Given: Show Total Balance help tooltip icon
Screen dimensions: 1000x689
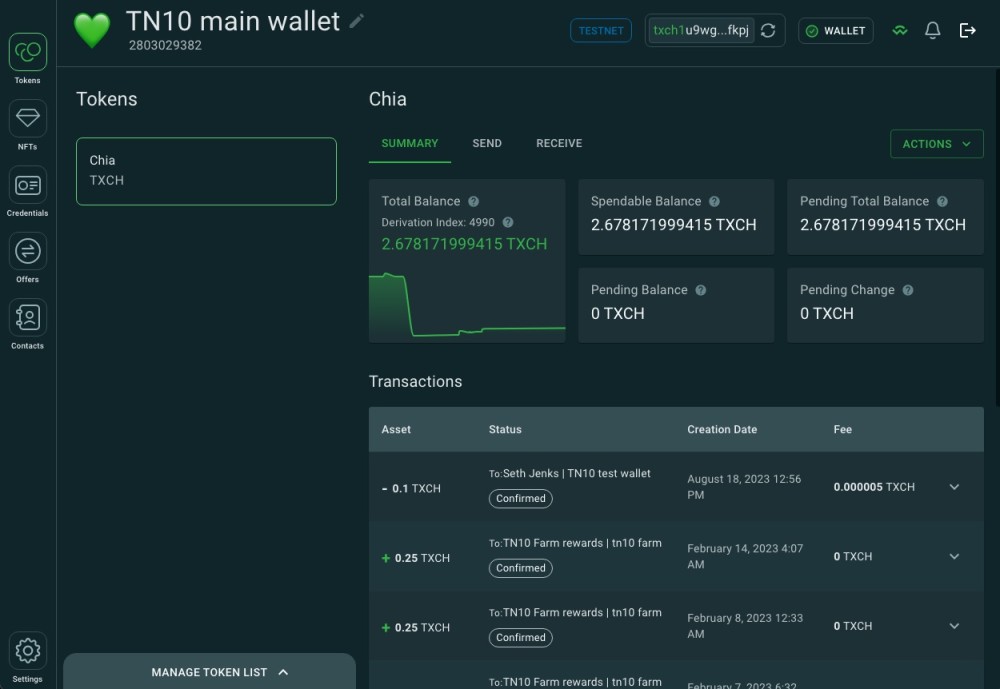Looking at the screenshot, I should [473, 202].
